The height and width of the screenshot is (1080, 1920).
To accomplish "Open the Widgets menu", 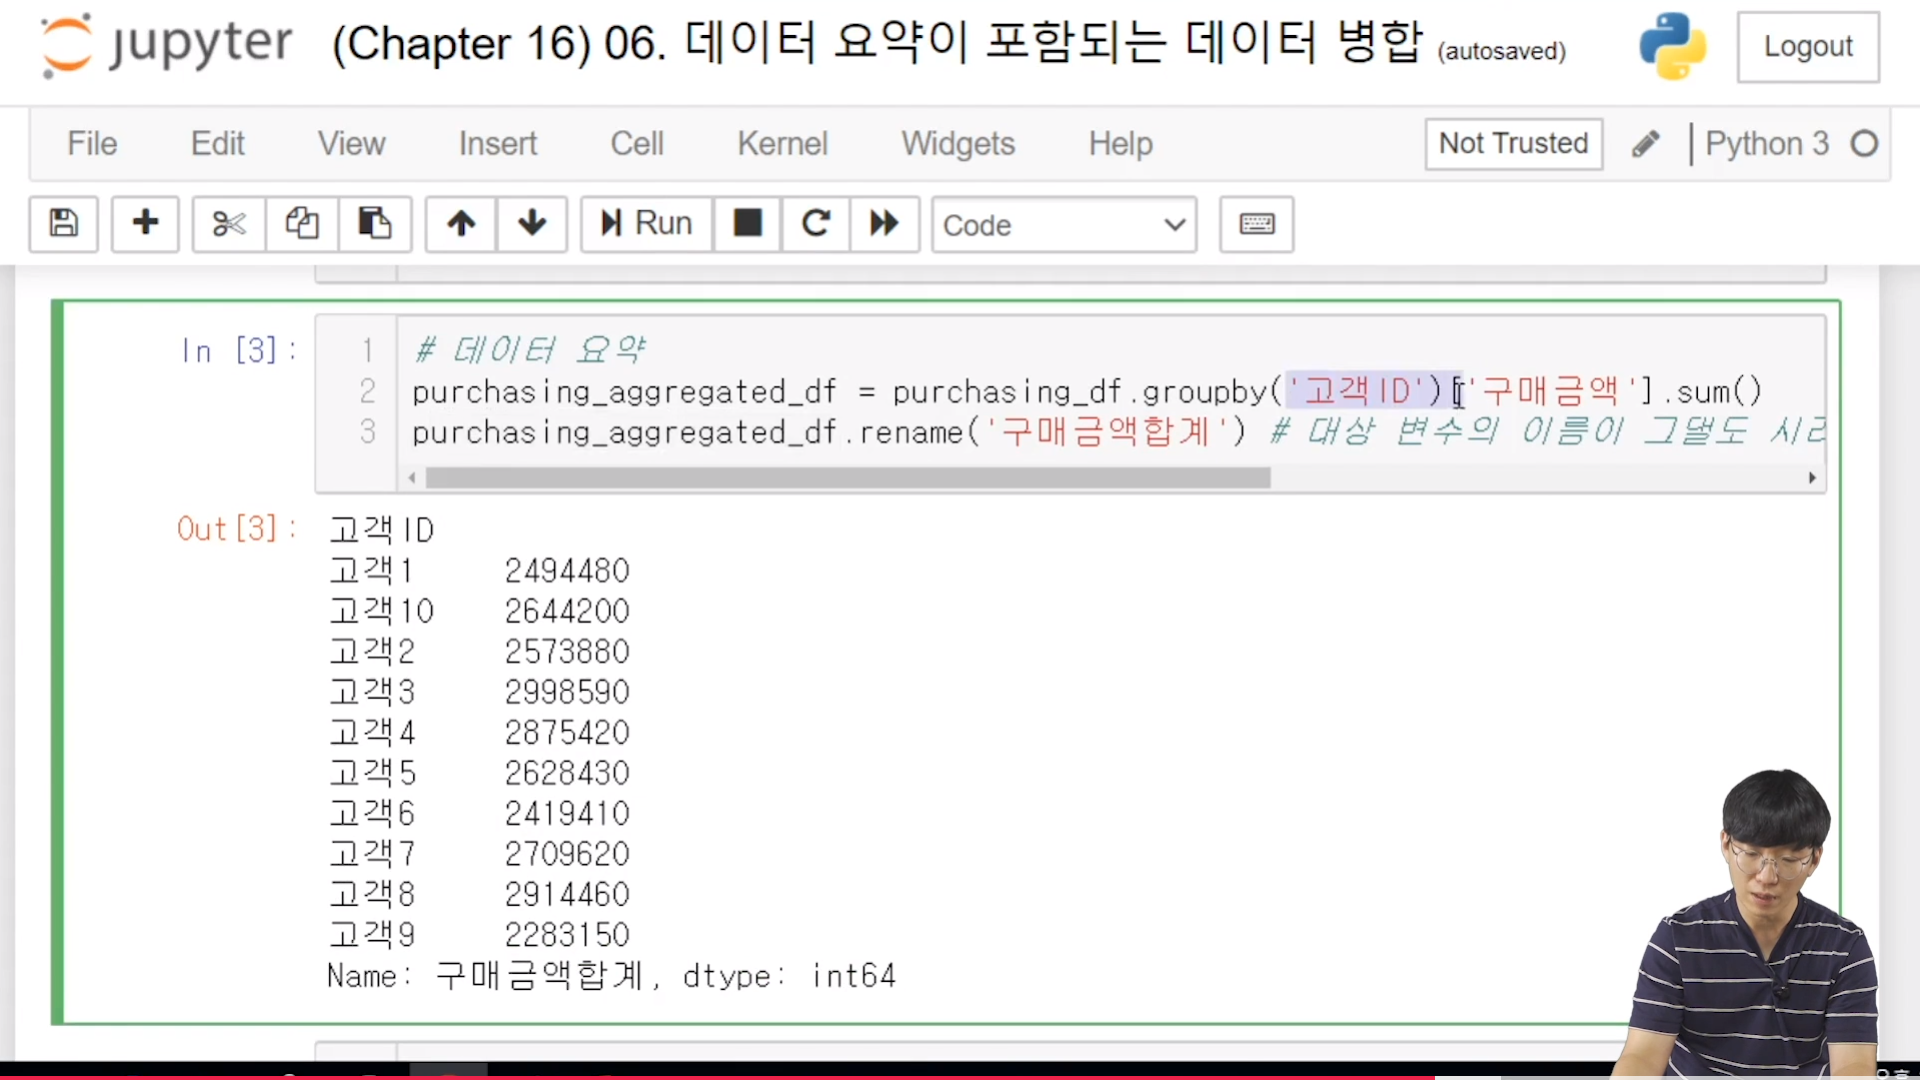I will [958, 144].
